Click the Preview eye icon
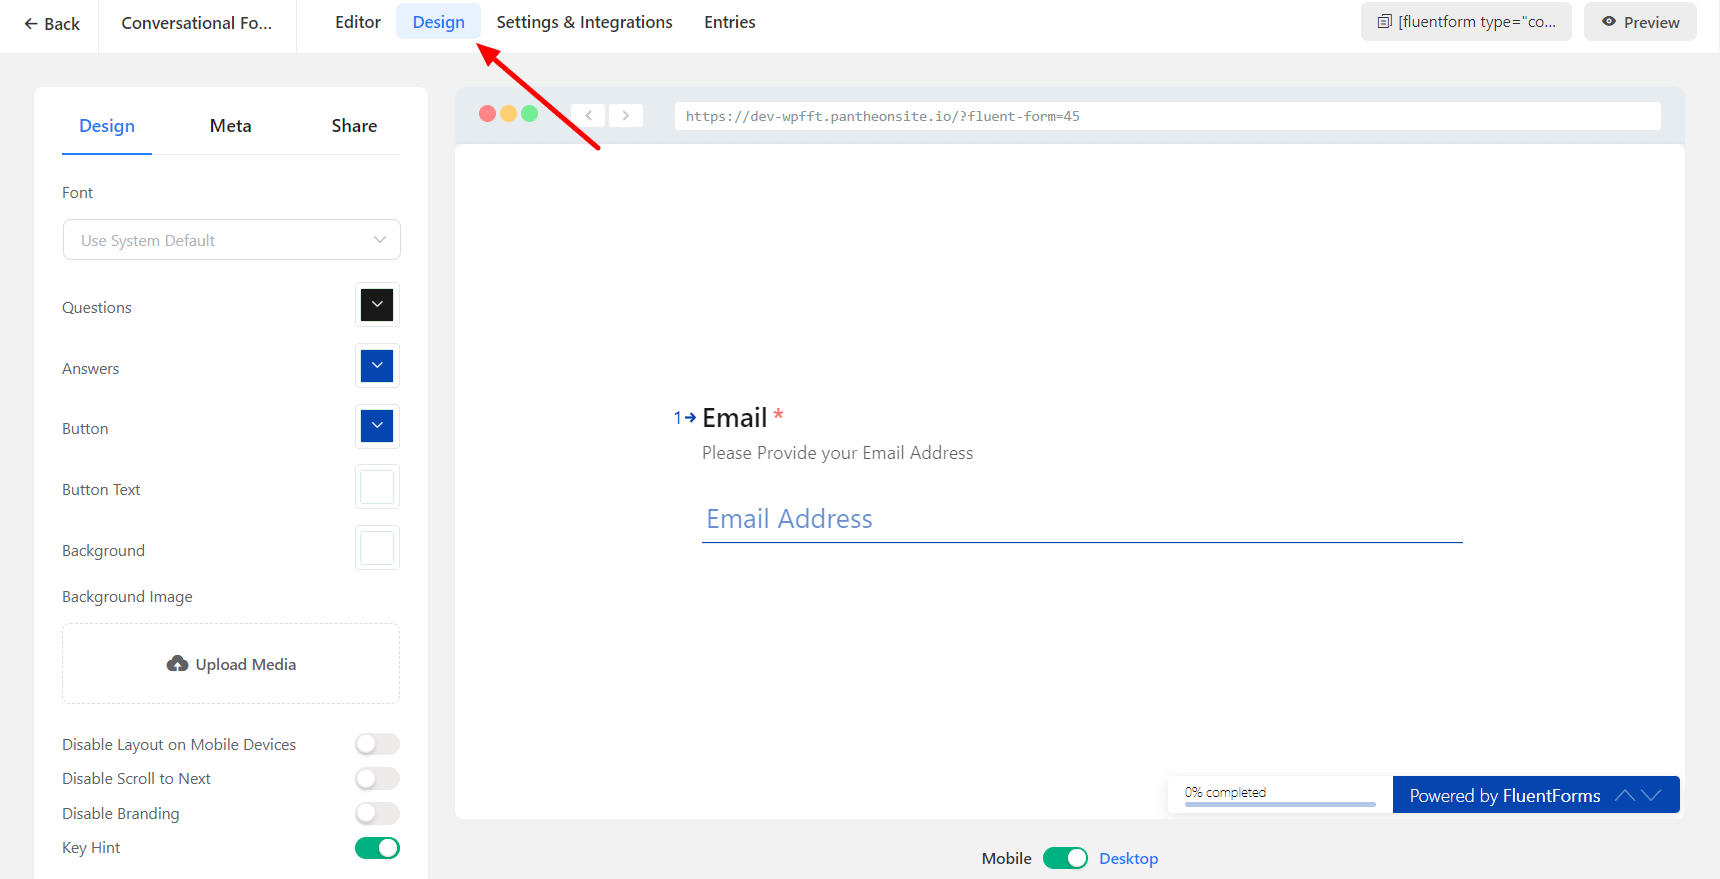Screen dimensions: 1720x879 click(1609, 22)
